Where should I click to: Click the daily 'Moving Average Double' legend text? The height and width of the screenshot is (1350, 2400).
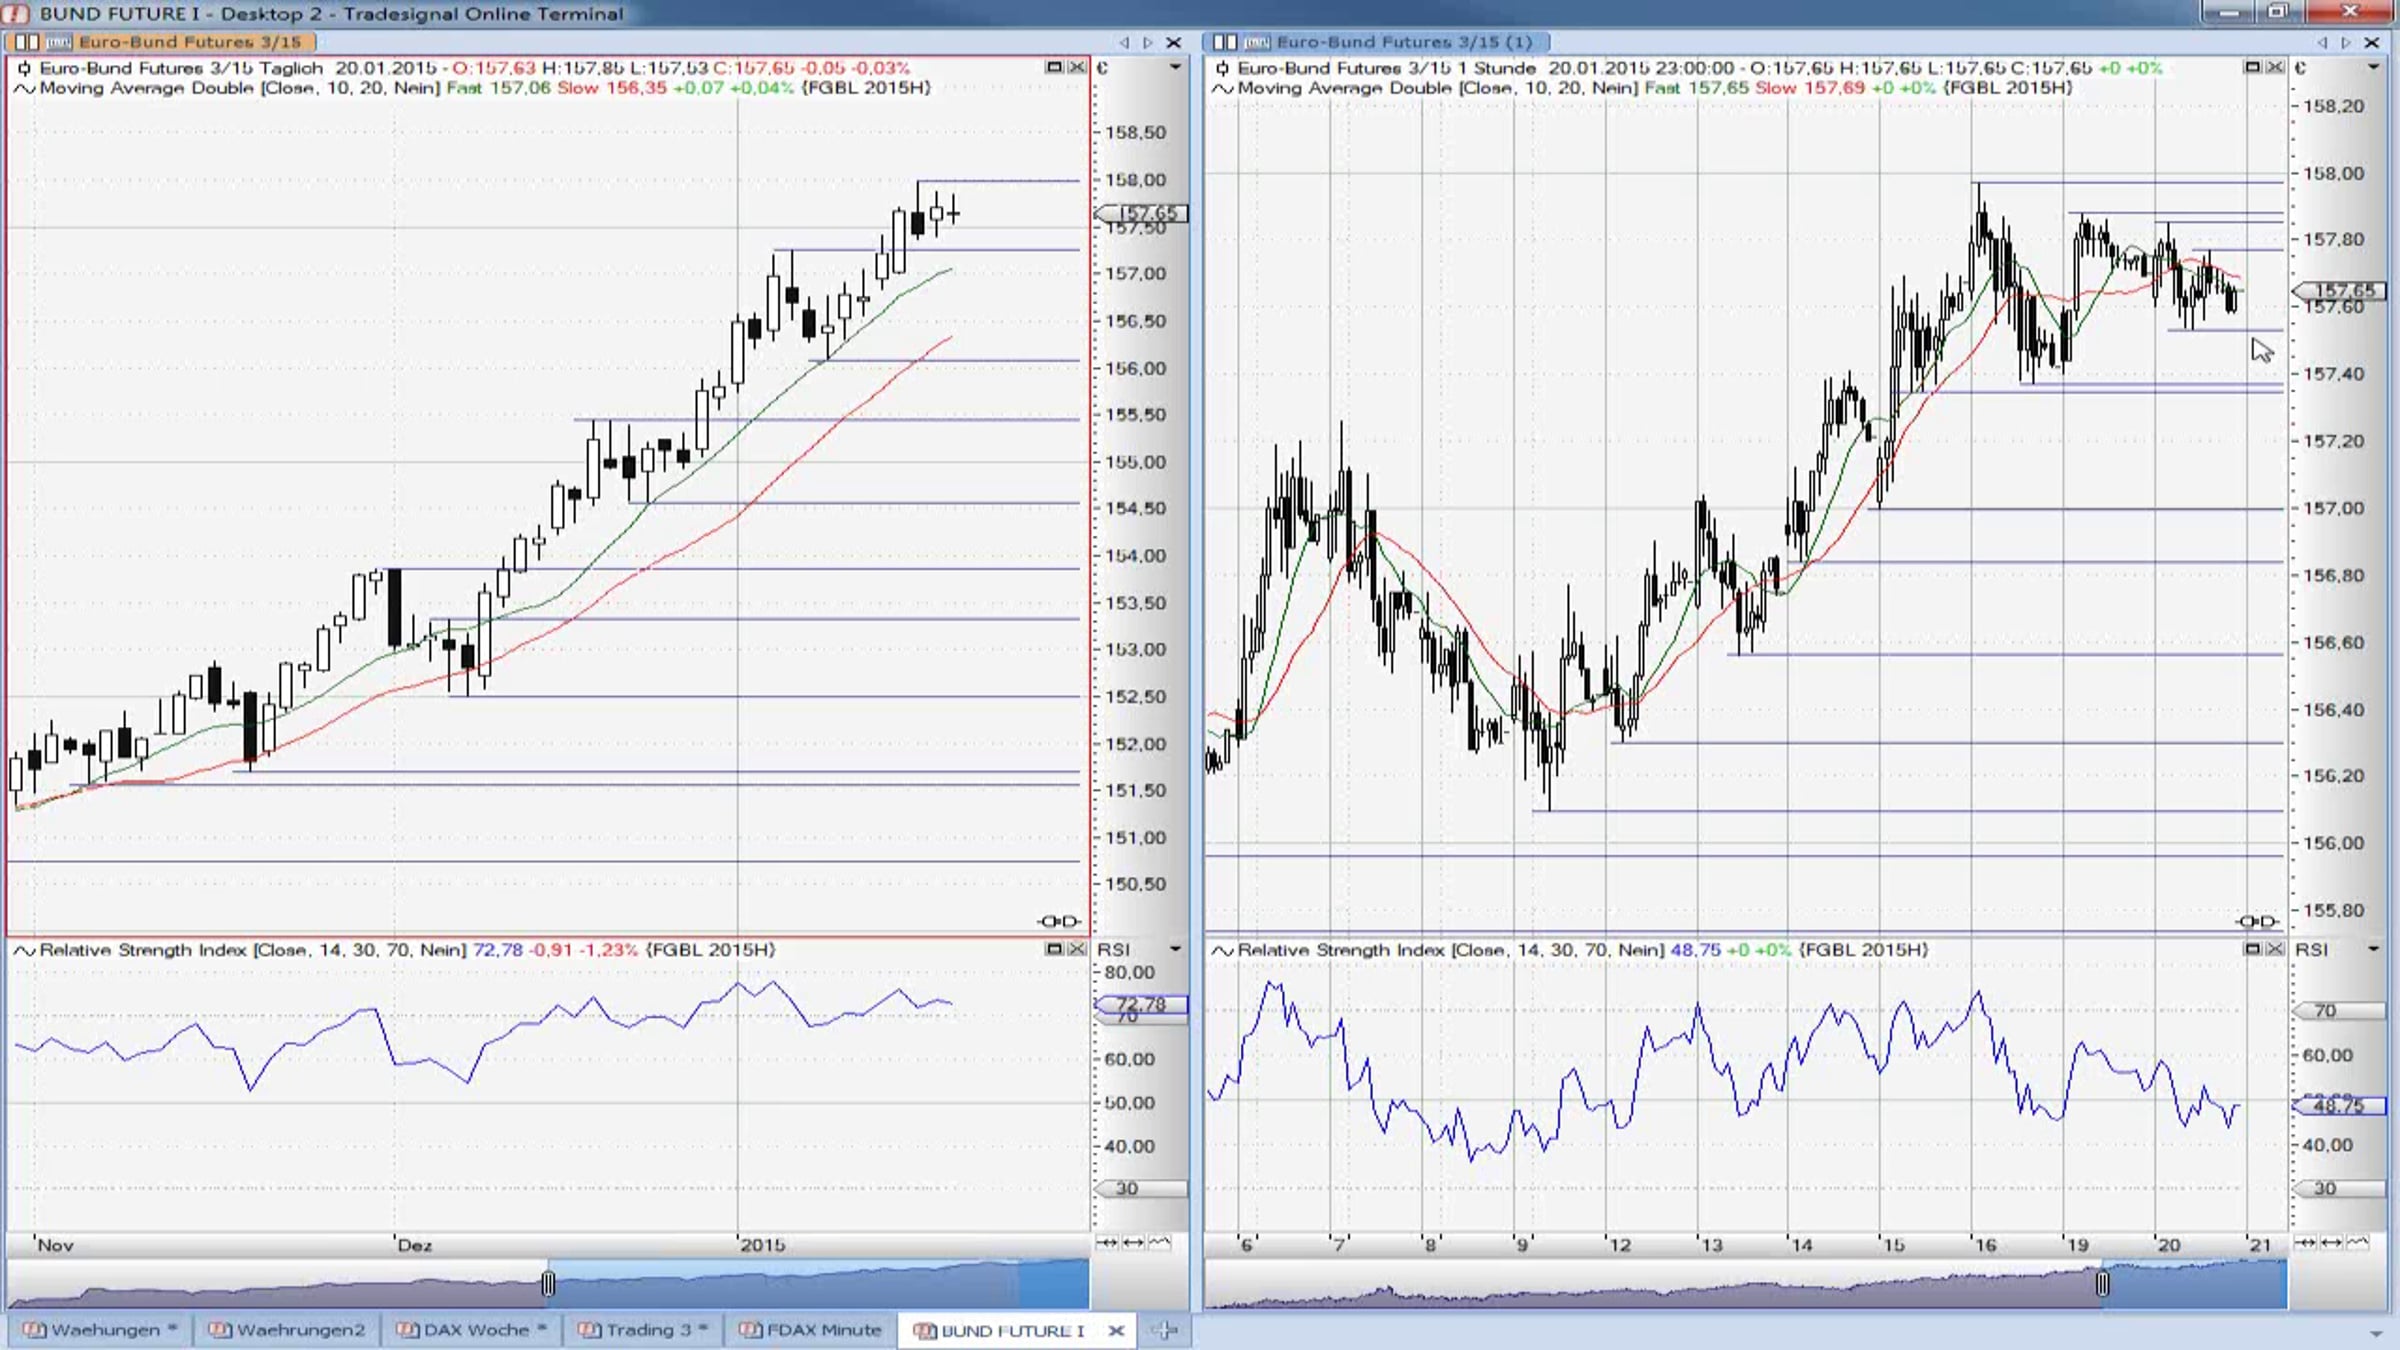(146, 88)
